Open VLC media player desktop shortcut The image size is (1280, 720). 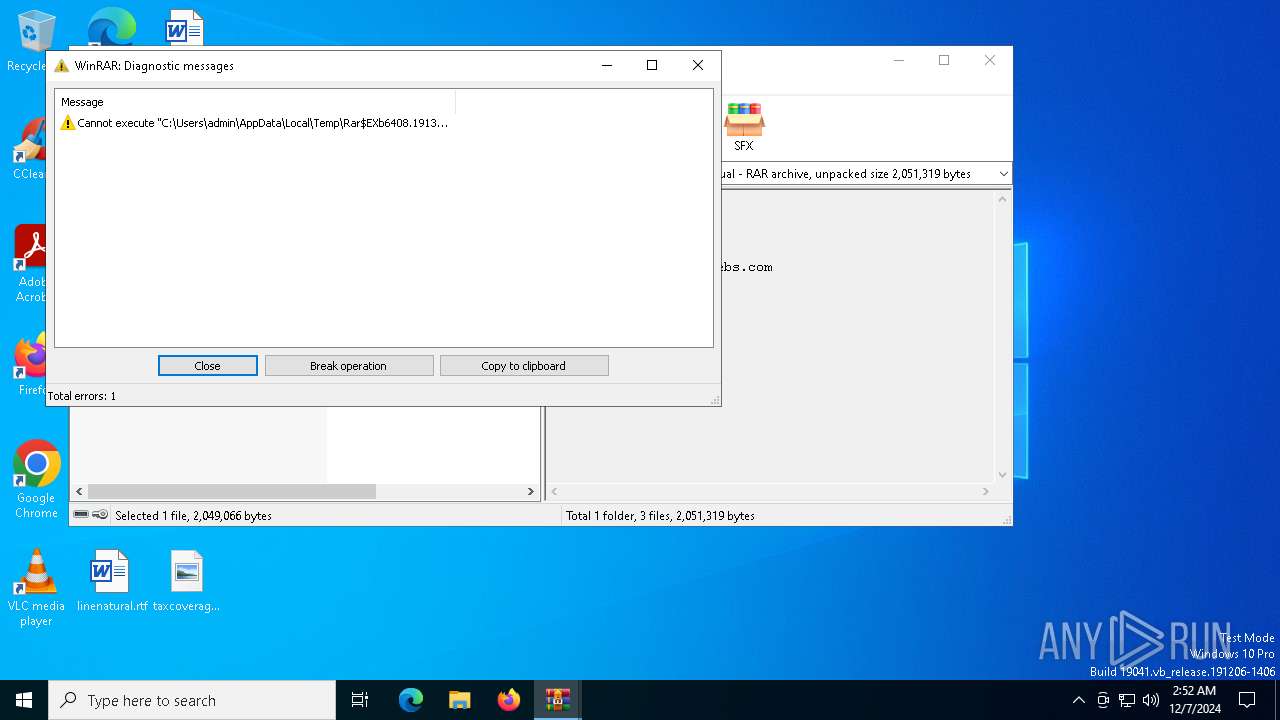36,588
